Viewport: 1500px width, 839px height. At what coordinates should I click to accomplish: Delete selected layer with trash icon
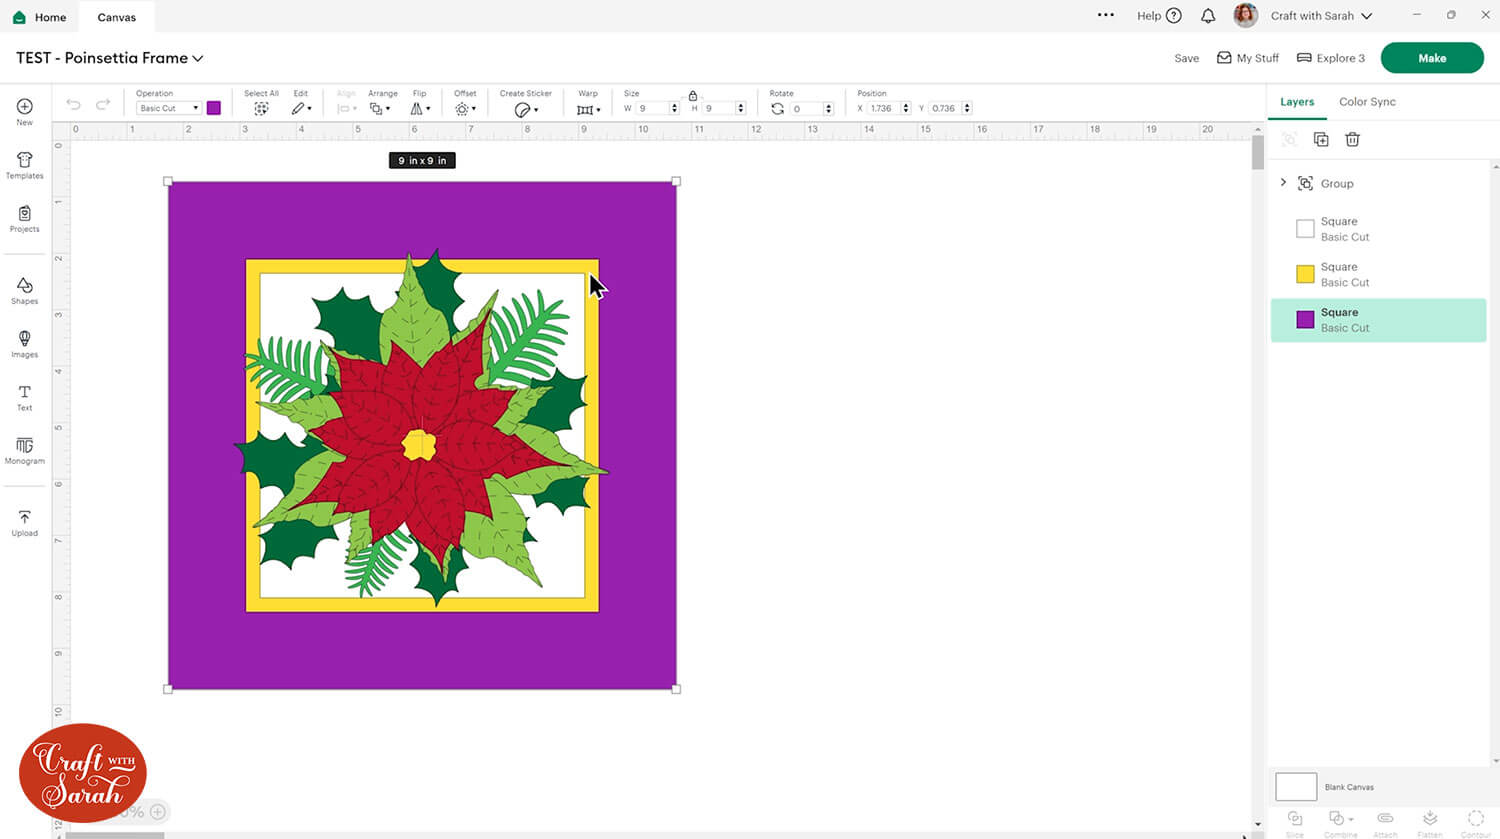[1352, 140]
